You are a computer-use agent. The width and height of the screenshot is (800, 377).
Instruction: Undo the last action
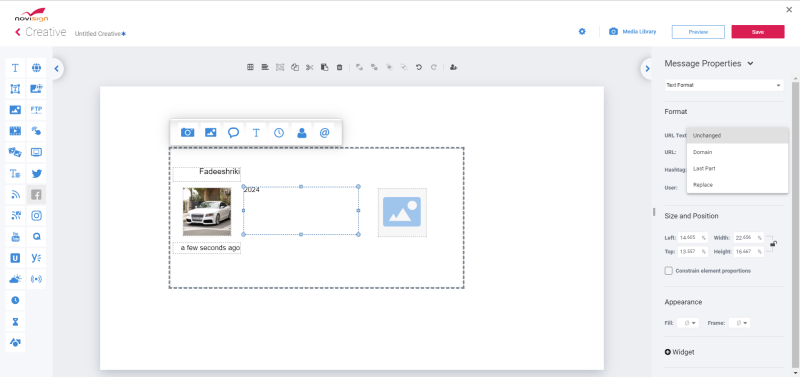(419, 67)
